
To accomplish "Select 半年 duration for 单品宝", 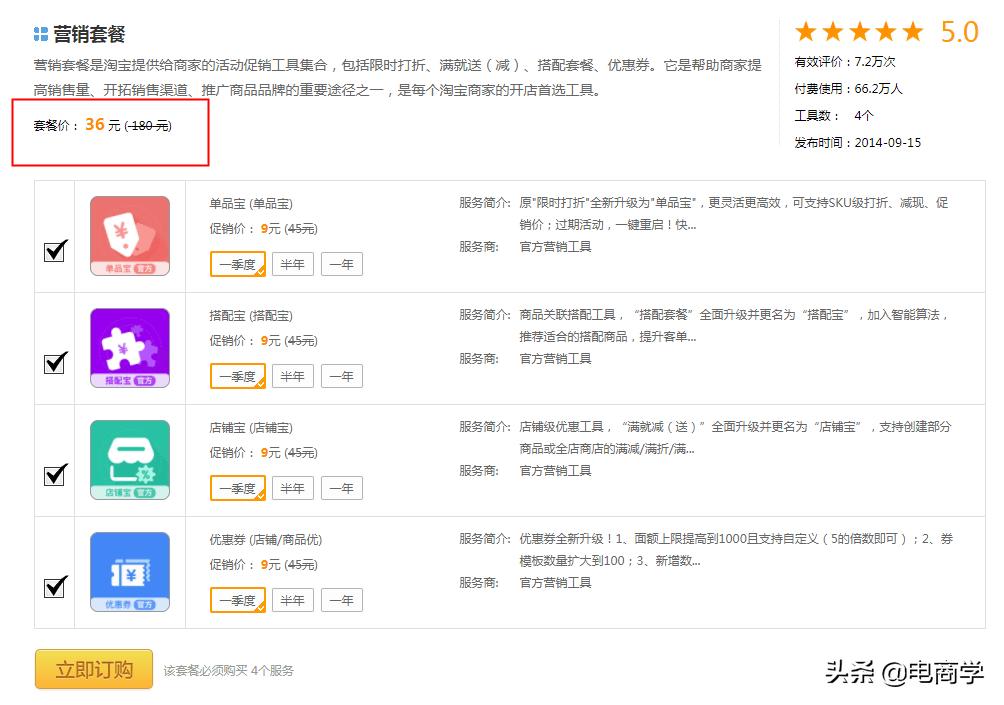I will pos(292,264).
